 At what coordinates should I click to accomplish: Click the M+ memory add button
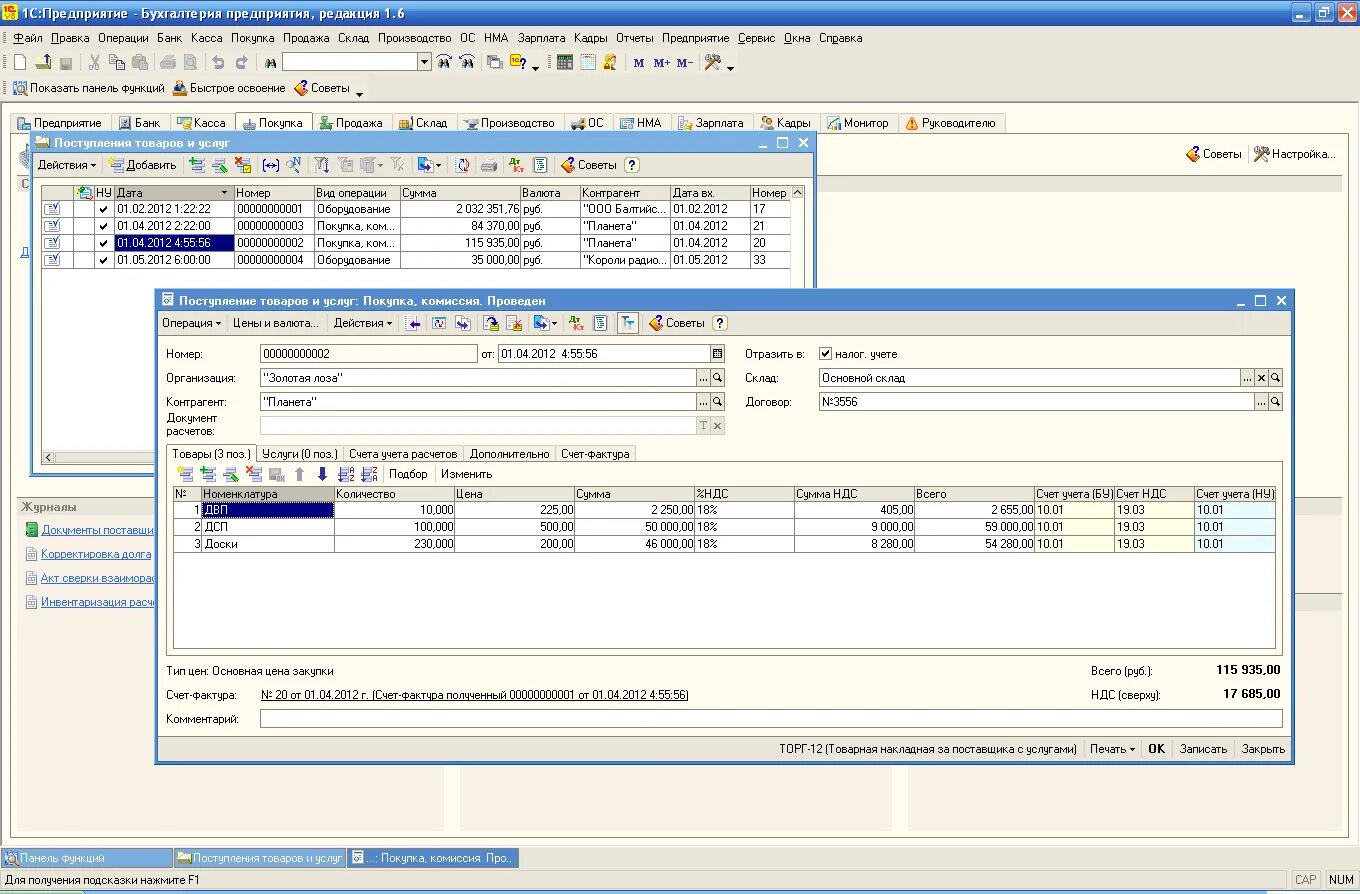click(x=661, y=63)
